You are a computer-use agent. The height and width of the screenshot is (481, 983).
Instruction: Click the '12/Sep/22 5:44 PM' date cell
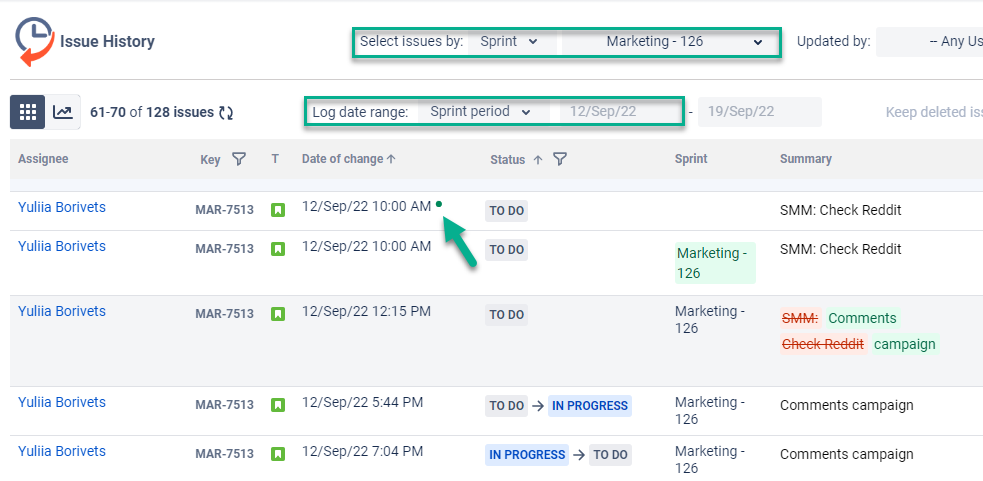click(x=362, y=402)
